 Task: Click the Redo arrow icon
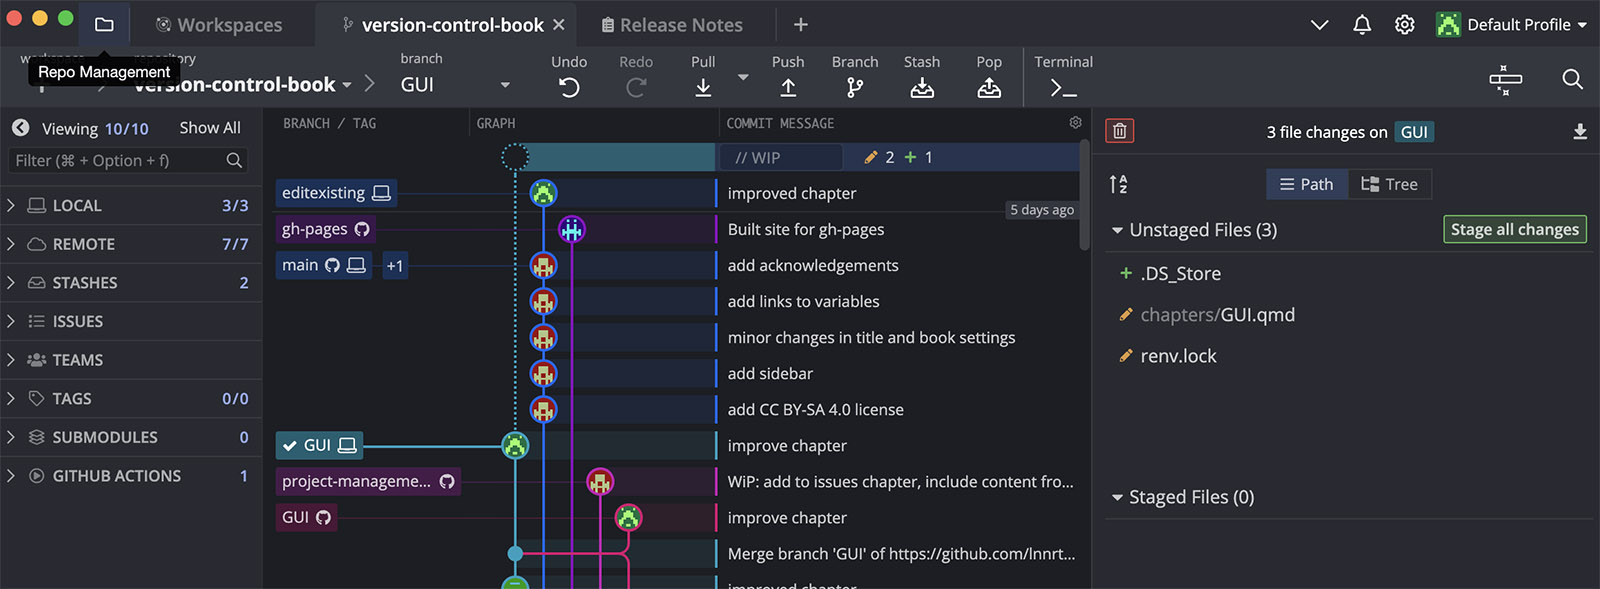click(636, 88)
